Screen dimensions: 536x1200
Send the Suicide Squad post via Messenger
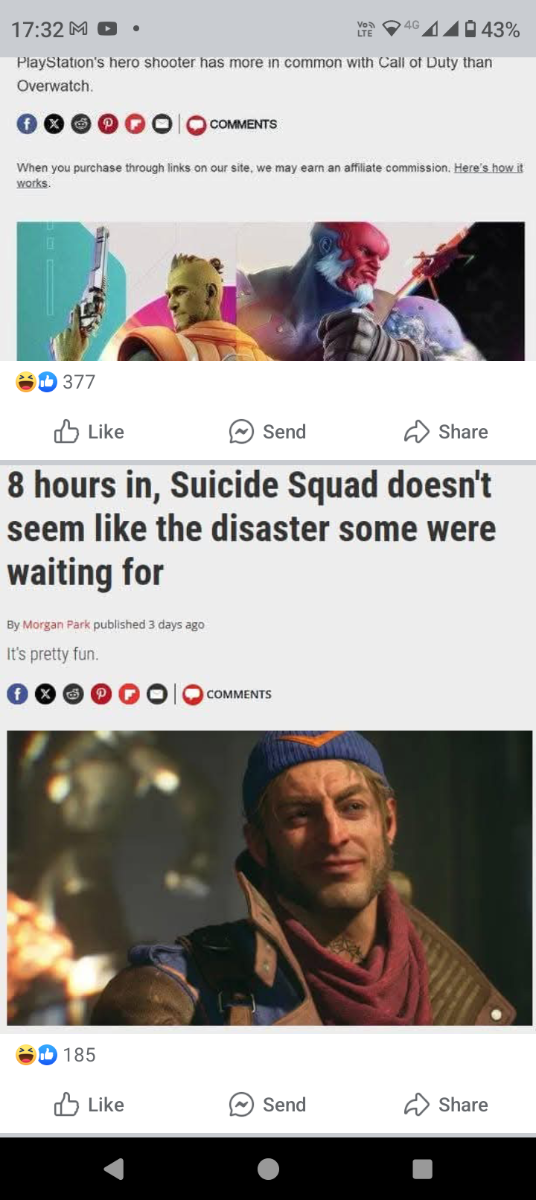click(267, 1104)
